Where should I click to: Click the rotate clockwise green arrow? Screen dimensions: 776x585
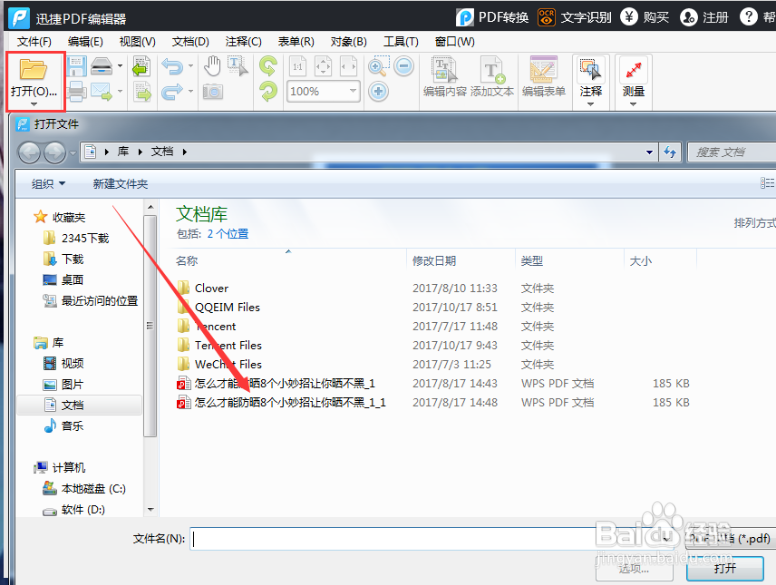tap(268, 92)
